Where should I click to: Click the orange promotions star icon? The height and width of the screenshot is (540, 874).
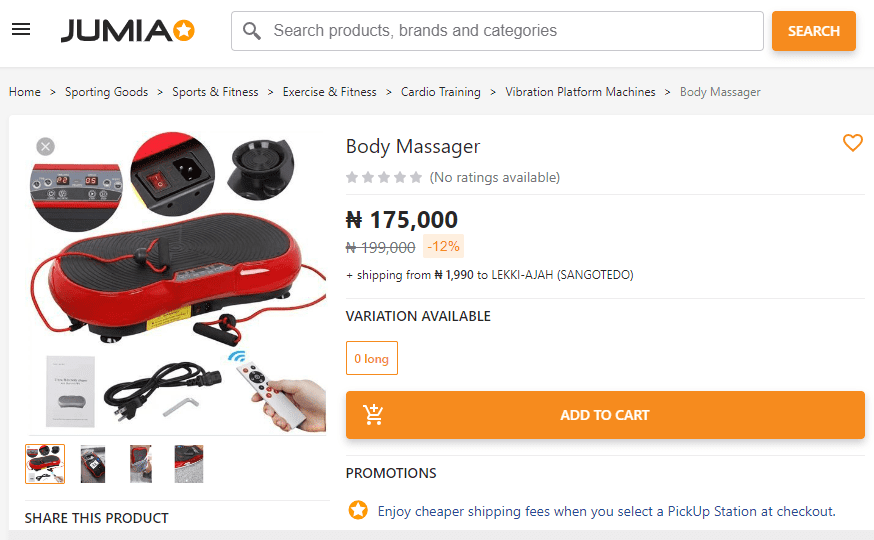(x=358, y=511)
